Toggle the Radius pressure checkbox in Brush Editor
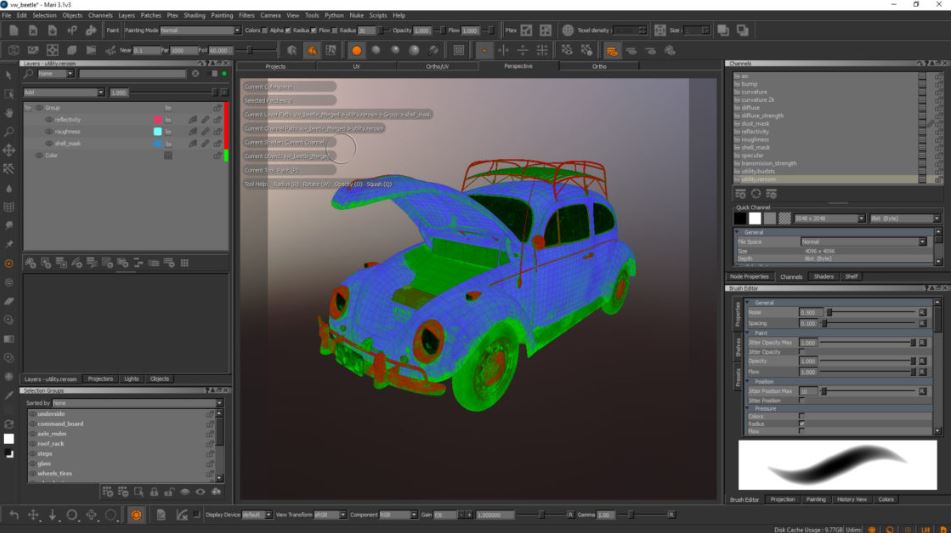This screenshot has height=533, width=952. pos(801,424)
